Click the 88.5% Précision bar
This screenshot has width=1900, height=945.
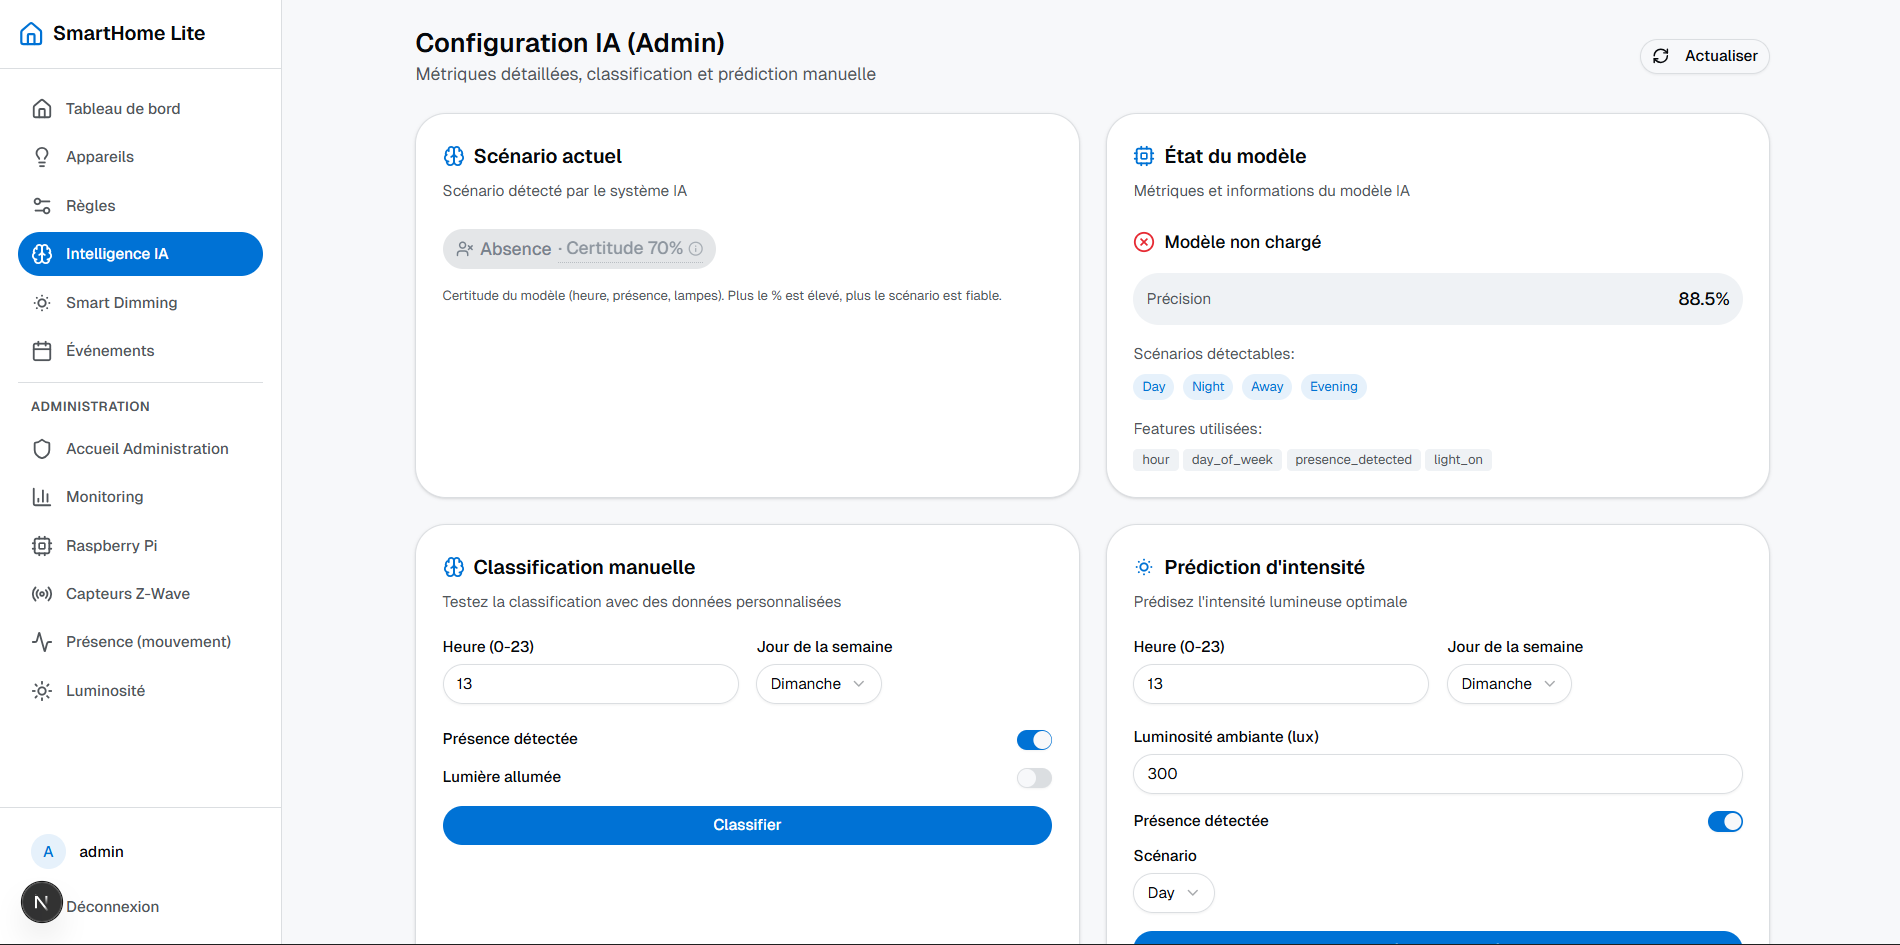[x=1437, y=298]
